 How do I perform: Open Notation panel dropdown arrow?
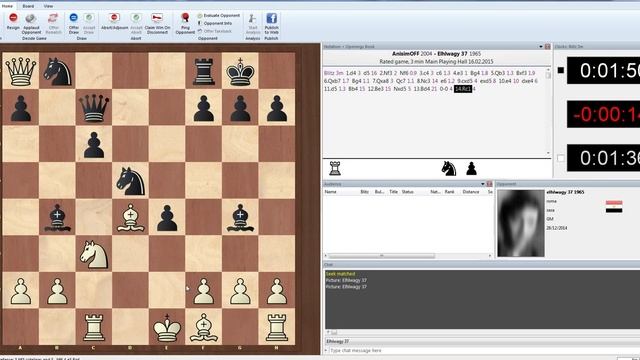coord(541,47)
